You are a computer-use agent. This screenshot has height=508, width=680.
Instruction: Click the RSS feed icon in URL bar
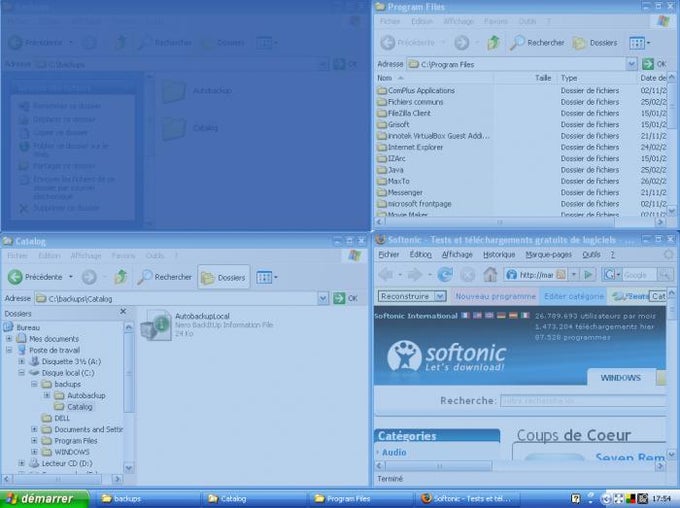(561, 275)
